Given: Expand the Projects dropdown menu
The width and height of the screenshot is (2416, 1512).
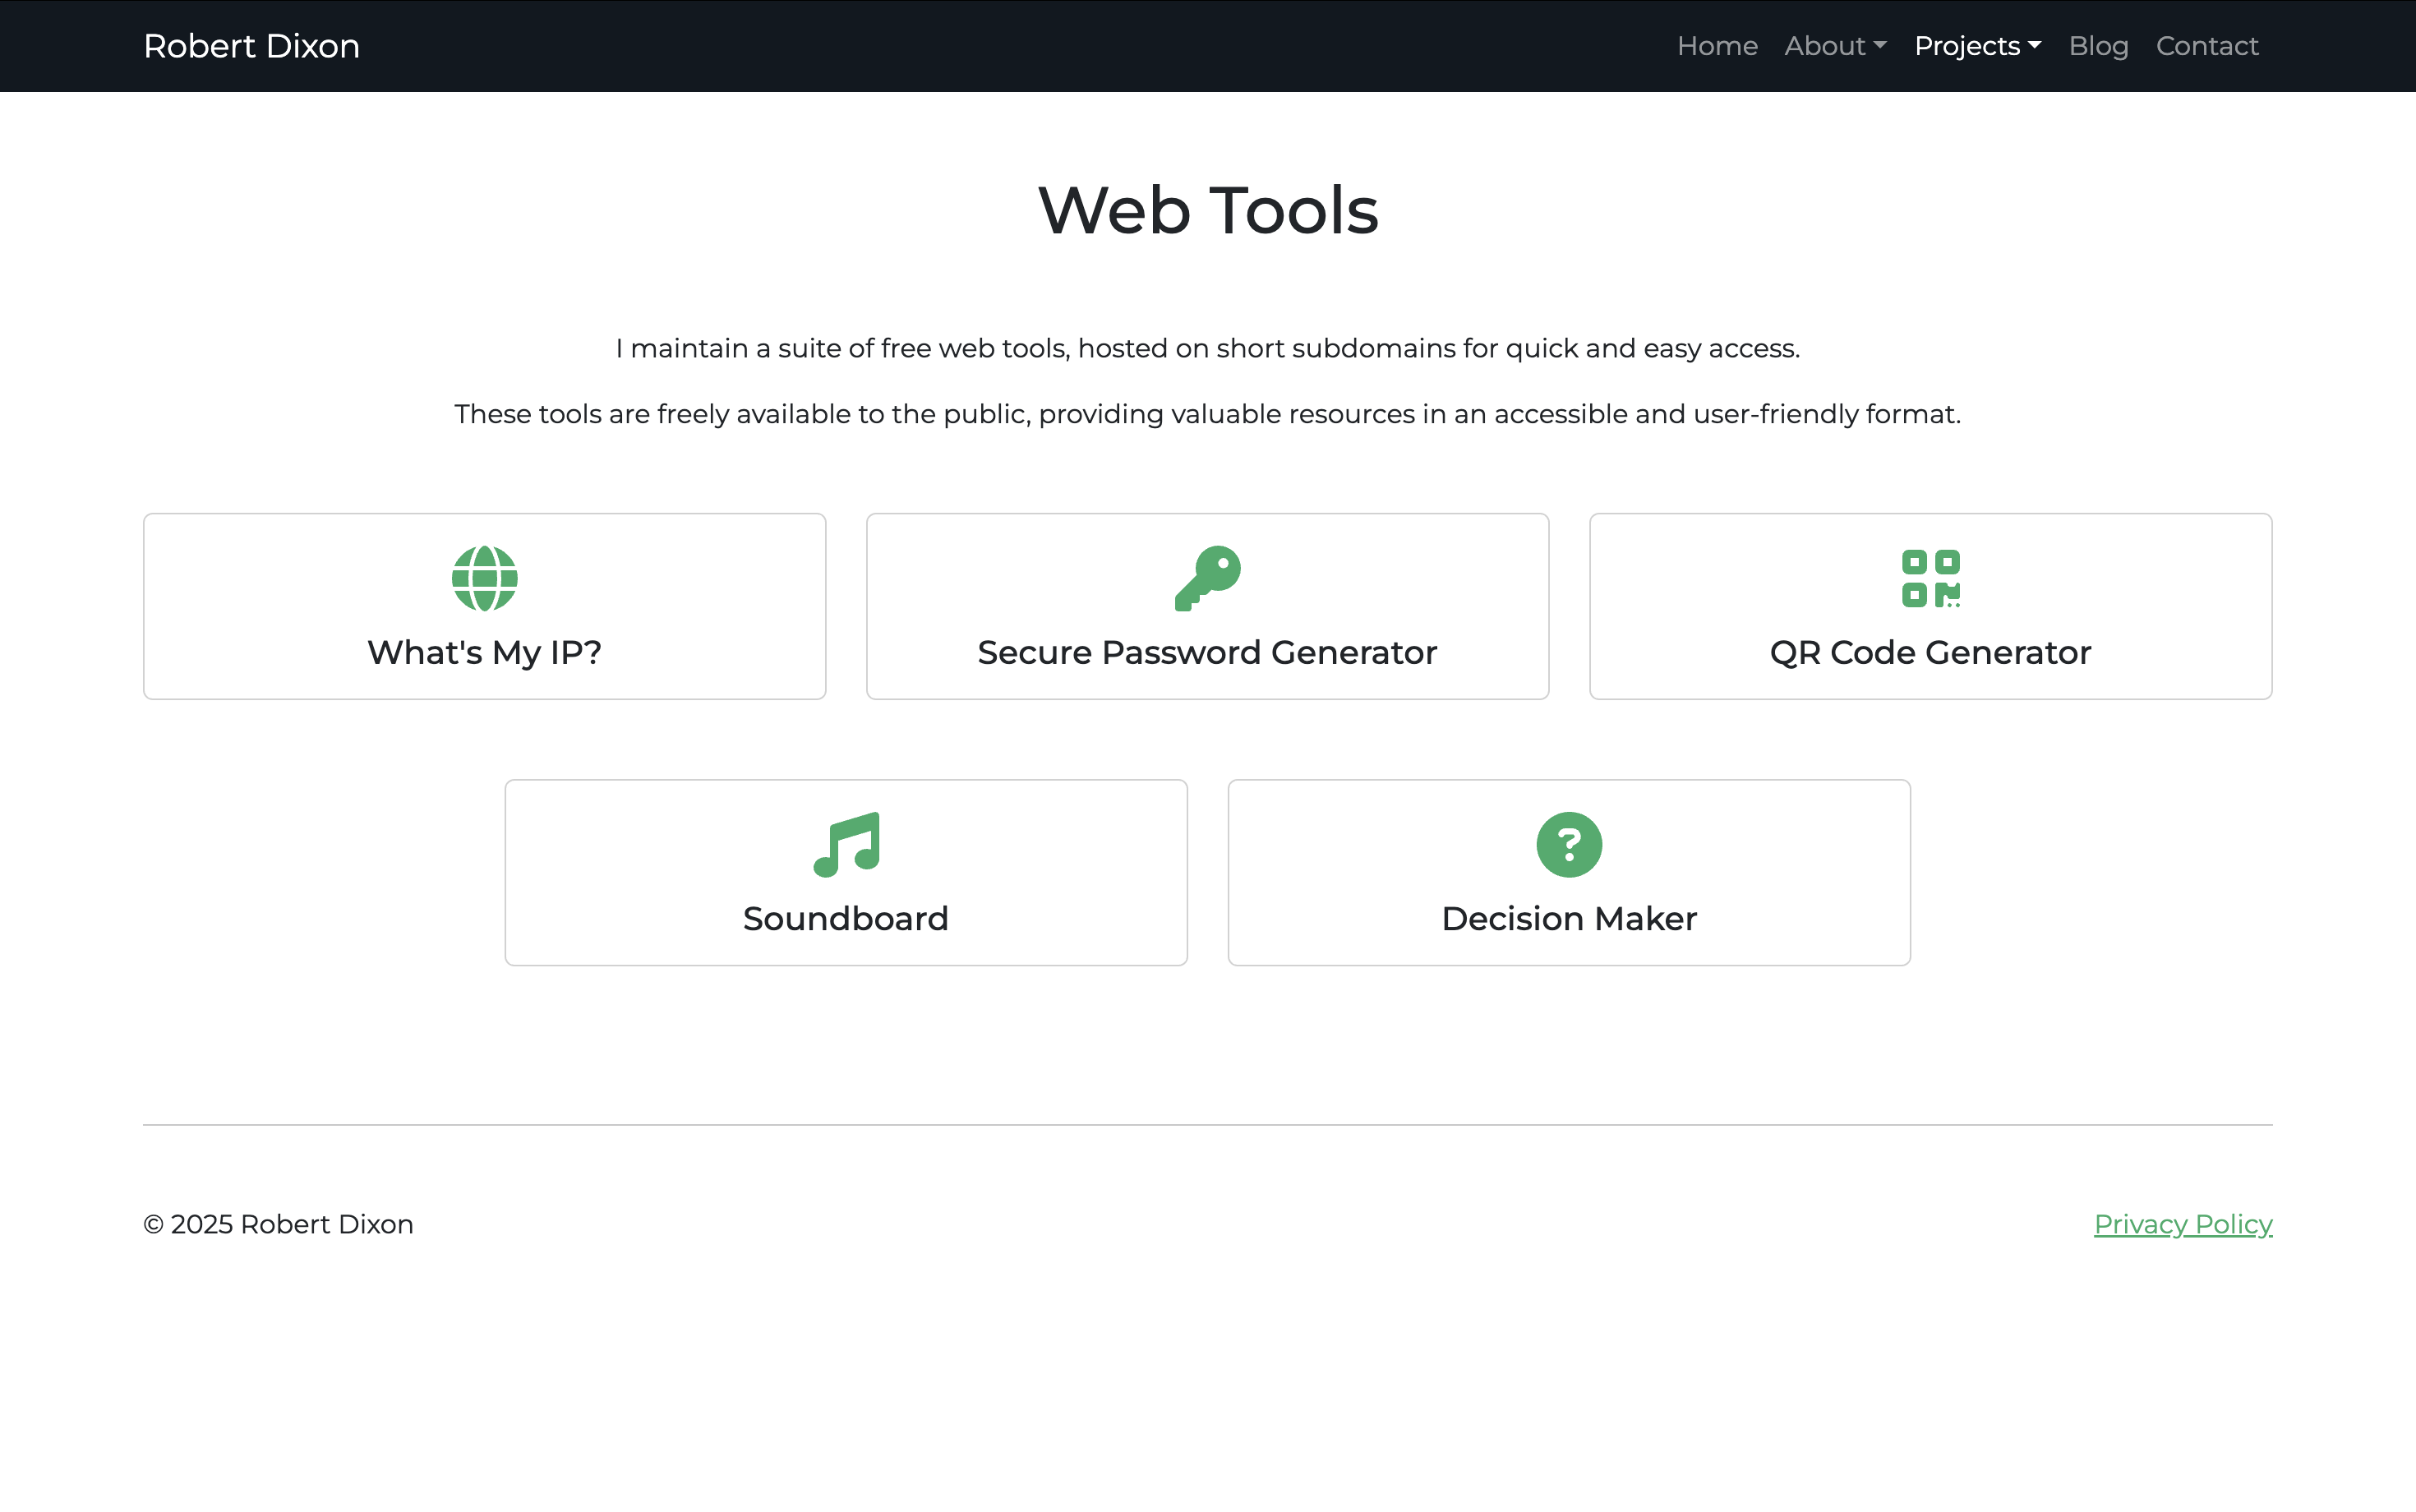Looking at the screenshot, I should click(1977, 46).
